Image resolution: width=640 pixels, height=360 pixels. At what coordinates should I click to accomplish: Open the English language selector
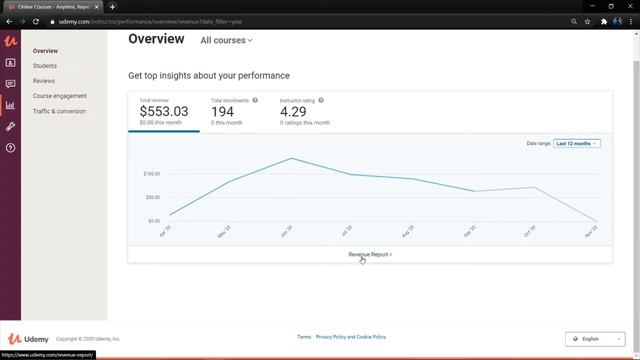click(x=595, y=339)
